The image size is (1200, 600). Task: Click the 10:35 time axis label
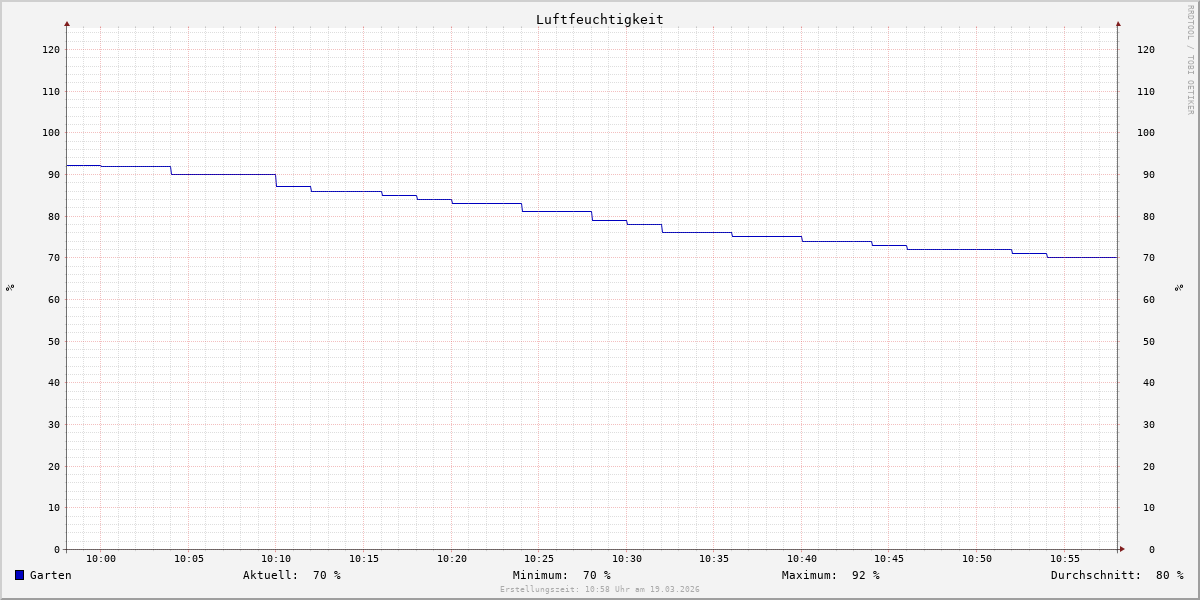[x=715, y=559]
